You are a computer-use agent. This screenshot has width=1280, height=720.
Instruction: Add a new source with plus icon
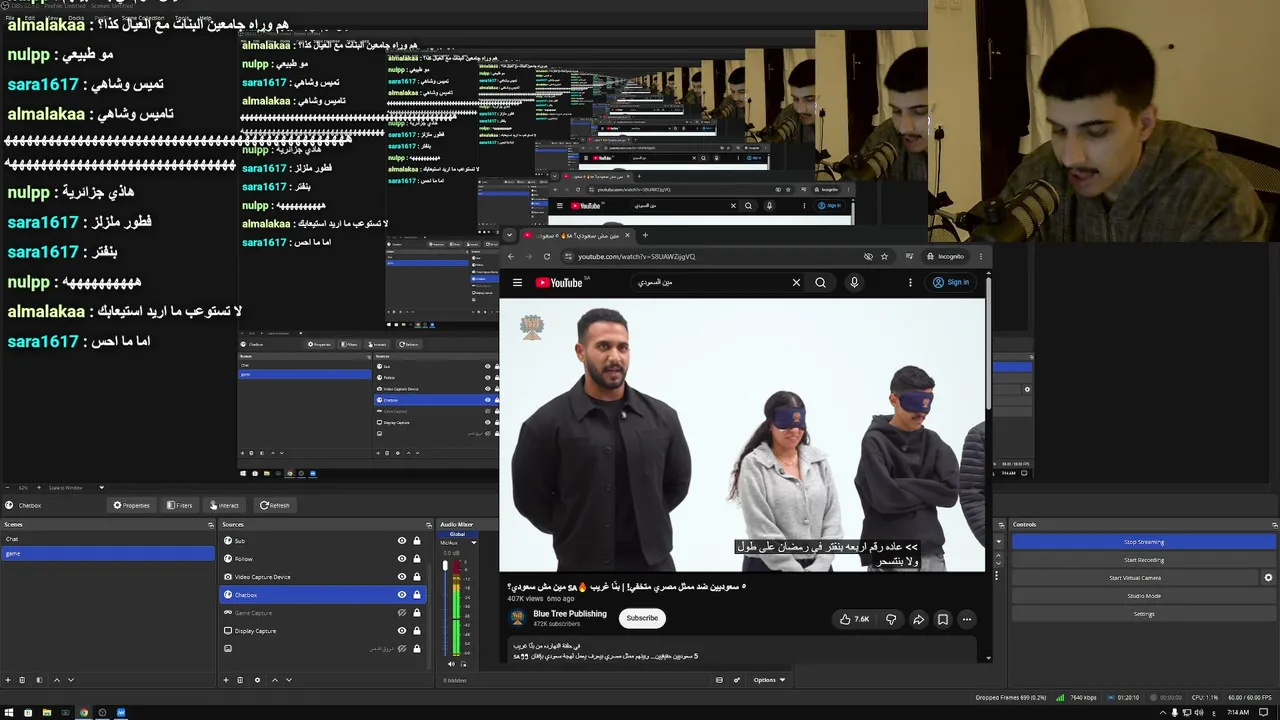[226, 680]
